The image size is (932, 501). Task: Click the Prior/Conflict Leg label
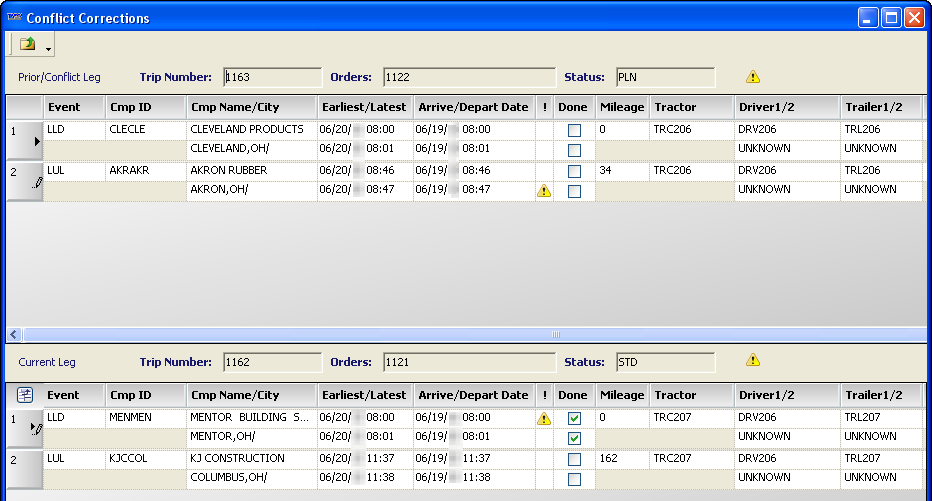click(59, 77)
